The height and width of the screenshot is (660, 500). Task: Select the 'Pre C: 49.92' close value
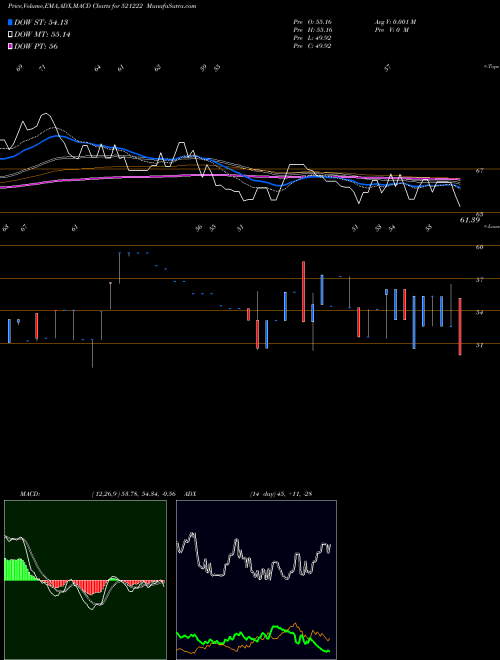tap(312, 46)
